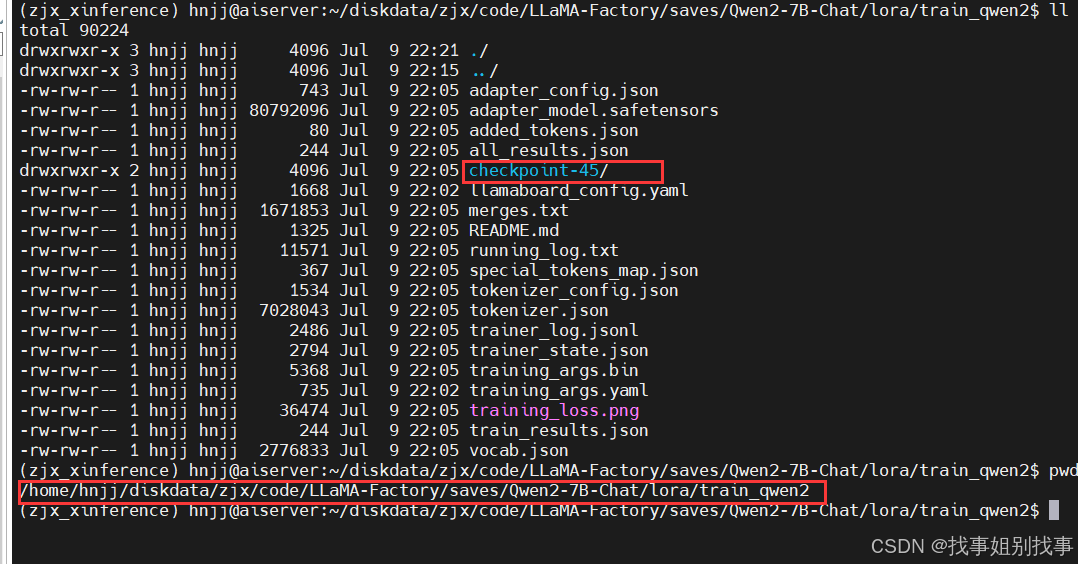This screenshot has width=1078, height=564.
Task: Click the trainer_log.jsonl file name
Action: click(554, 331)
